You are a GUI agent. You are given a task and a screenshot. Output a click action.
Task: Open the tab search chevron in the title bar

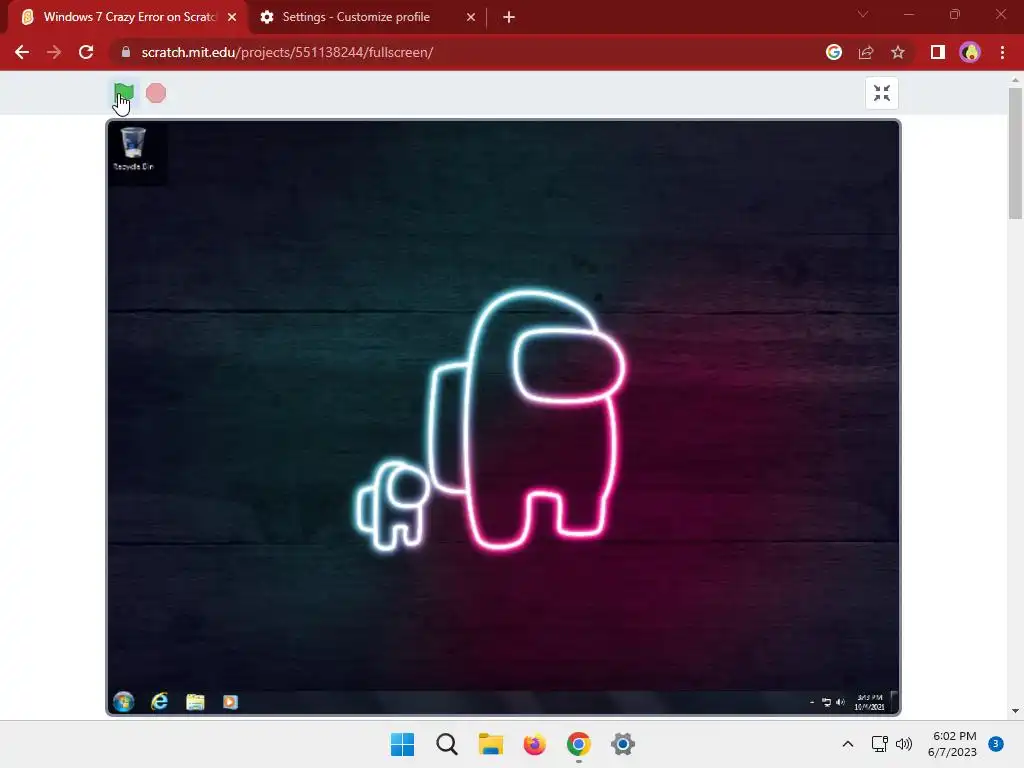(x=863, y=14)
